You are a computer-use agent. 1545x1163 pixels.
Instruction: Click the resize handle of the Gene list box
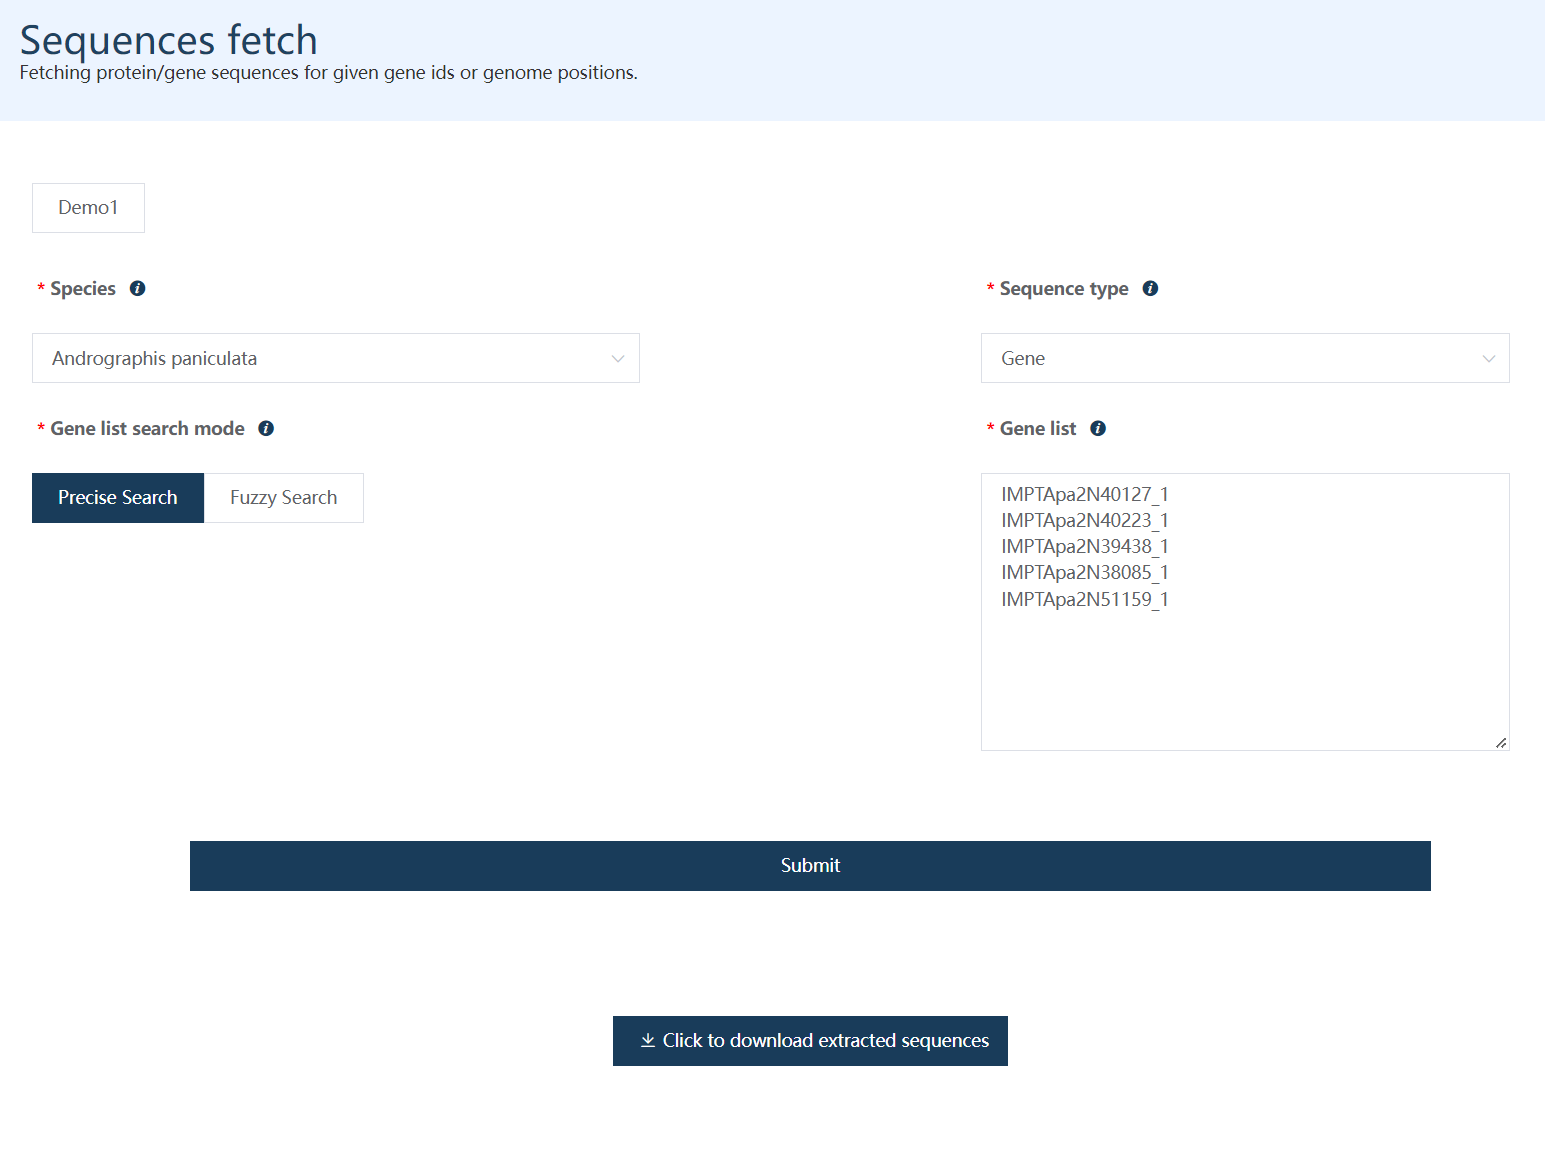[x=1501, y=742]
